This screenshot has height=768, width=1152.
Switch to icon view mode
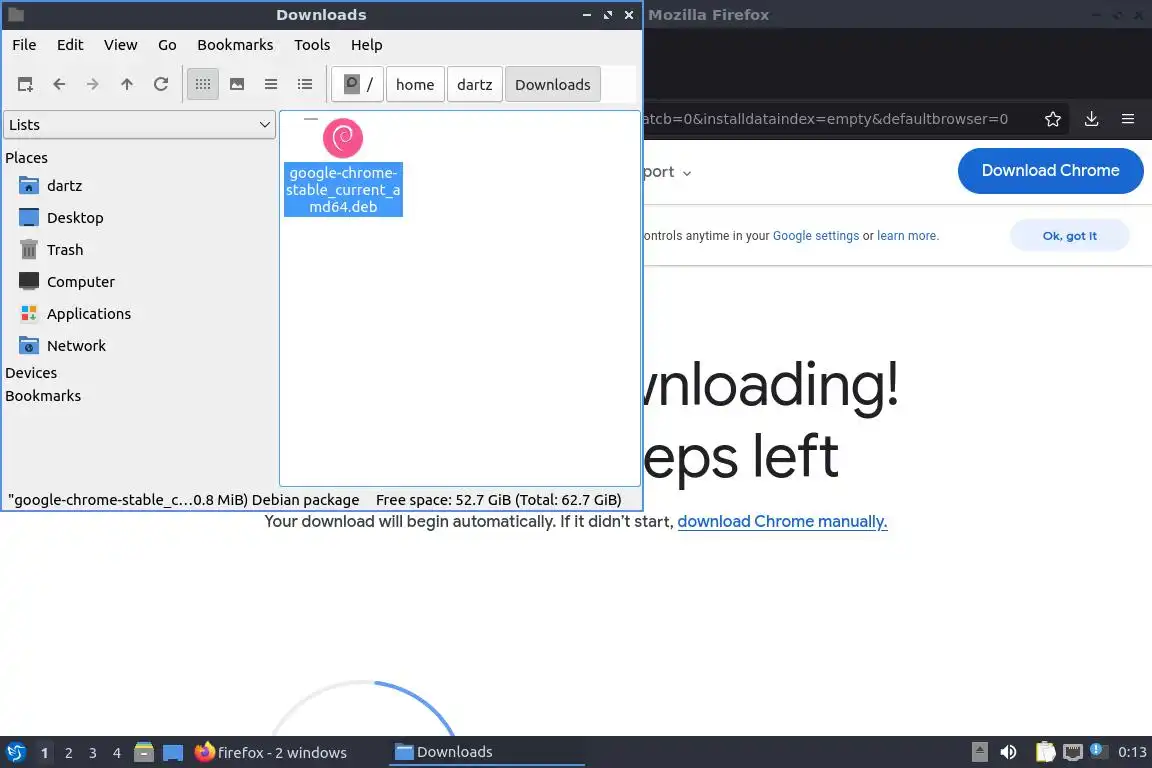203,85
